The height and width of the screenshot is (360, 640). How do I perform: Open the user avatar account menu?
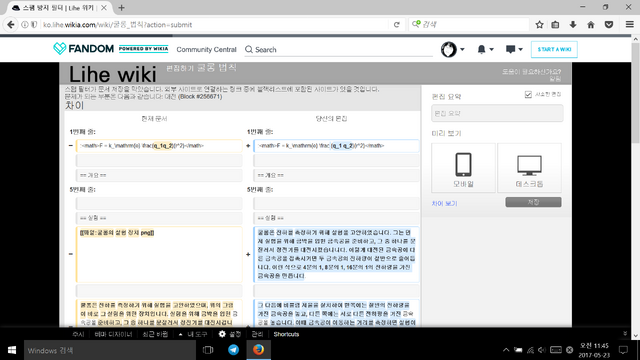tap(452, 49)
